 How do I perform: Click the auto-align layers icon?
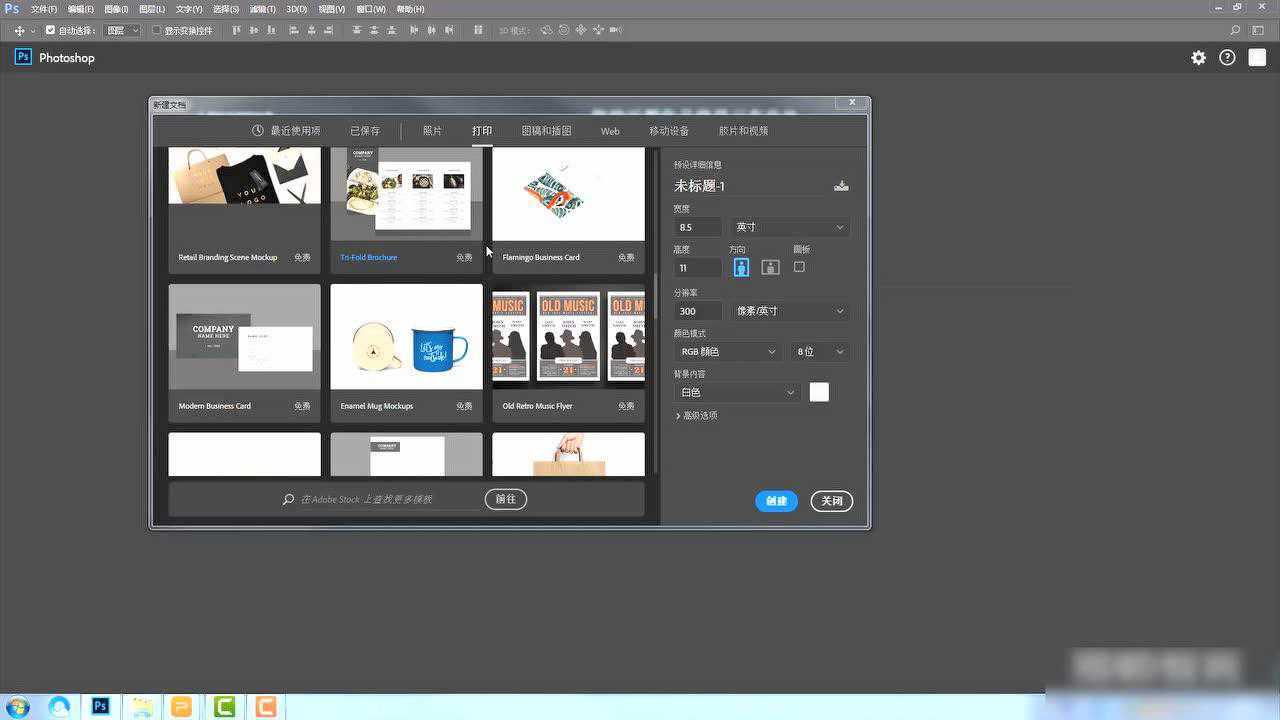(x=478, y=30)
